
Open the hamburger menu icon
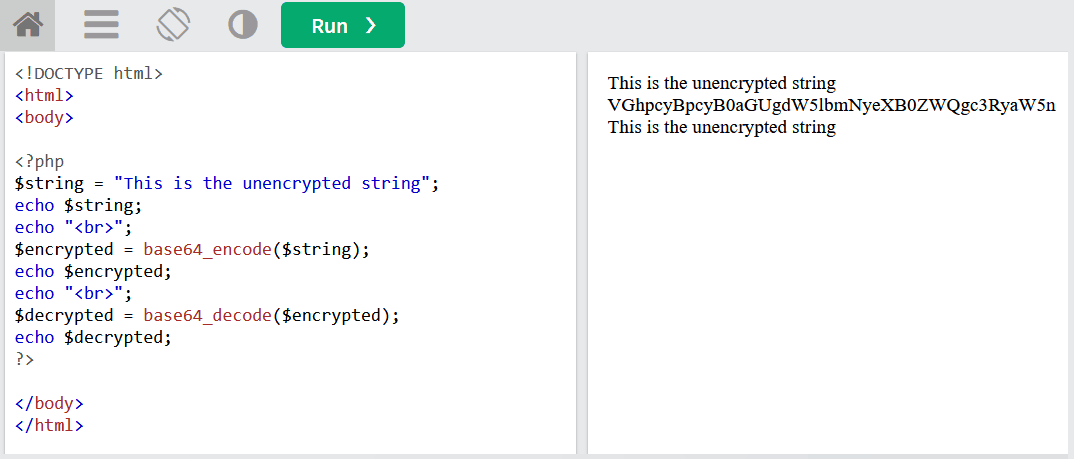click(101, 25)
